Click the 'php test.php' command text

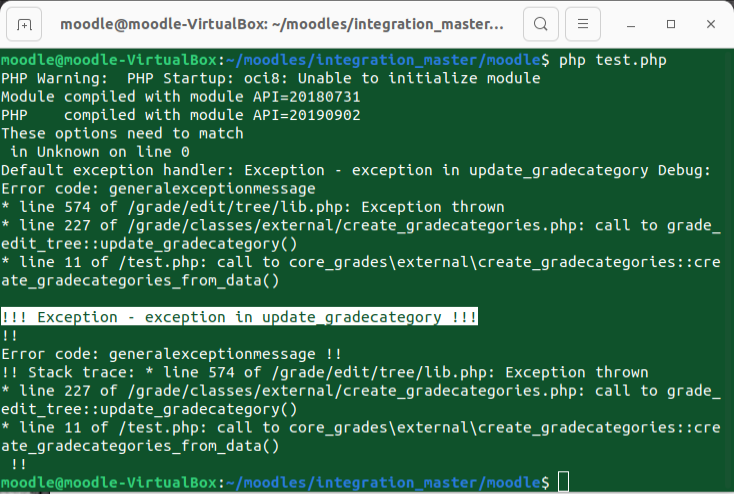coord(613,60)
